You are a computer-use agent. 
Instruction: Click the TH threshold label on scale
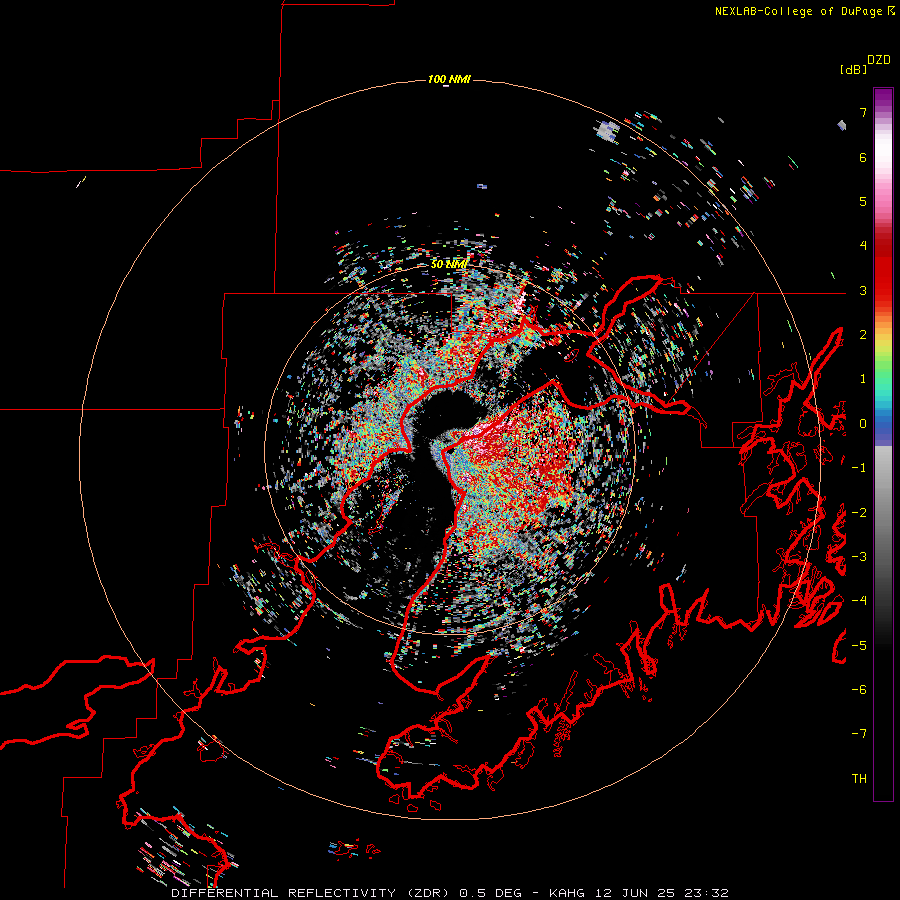859,779
